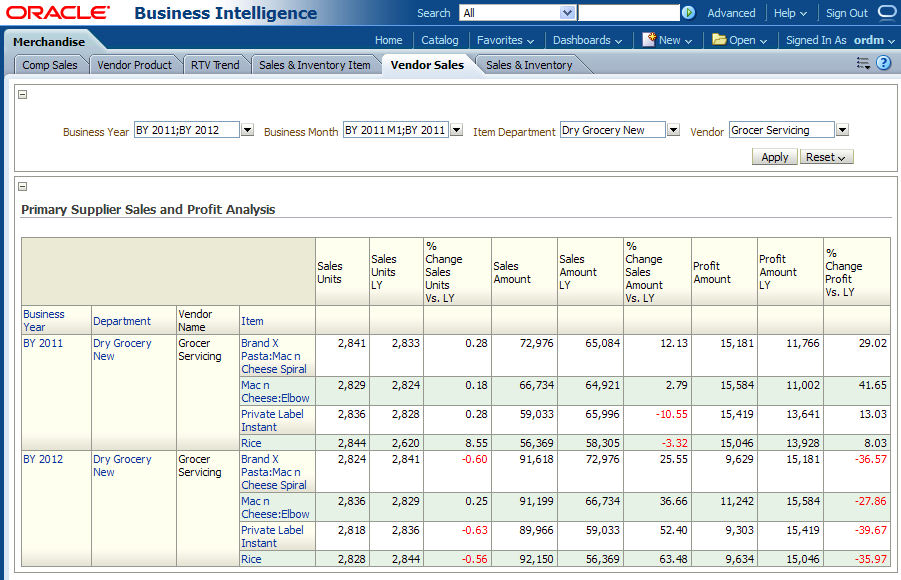Collapse the Primary Supplier Sales analysis section
Viewport: 901px width, 580px height.
[23, 186]
